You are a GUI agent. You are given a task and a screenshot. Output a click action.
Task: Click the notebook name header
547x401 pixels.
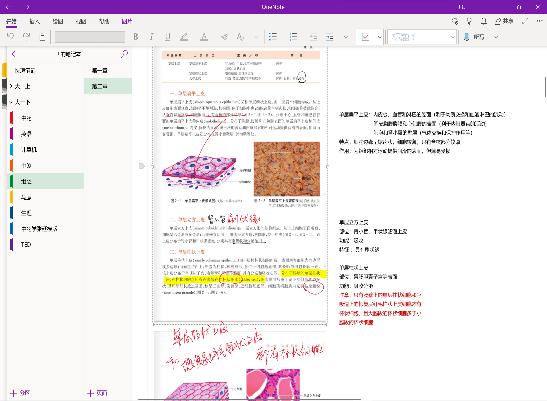point(69,54)
